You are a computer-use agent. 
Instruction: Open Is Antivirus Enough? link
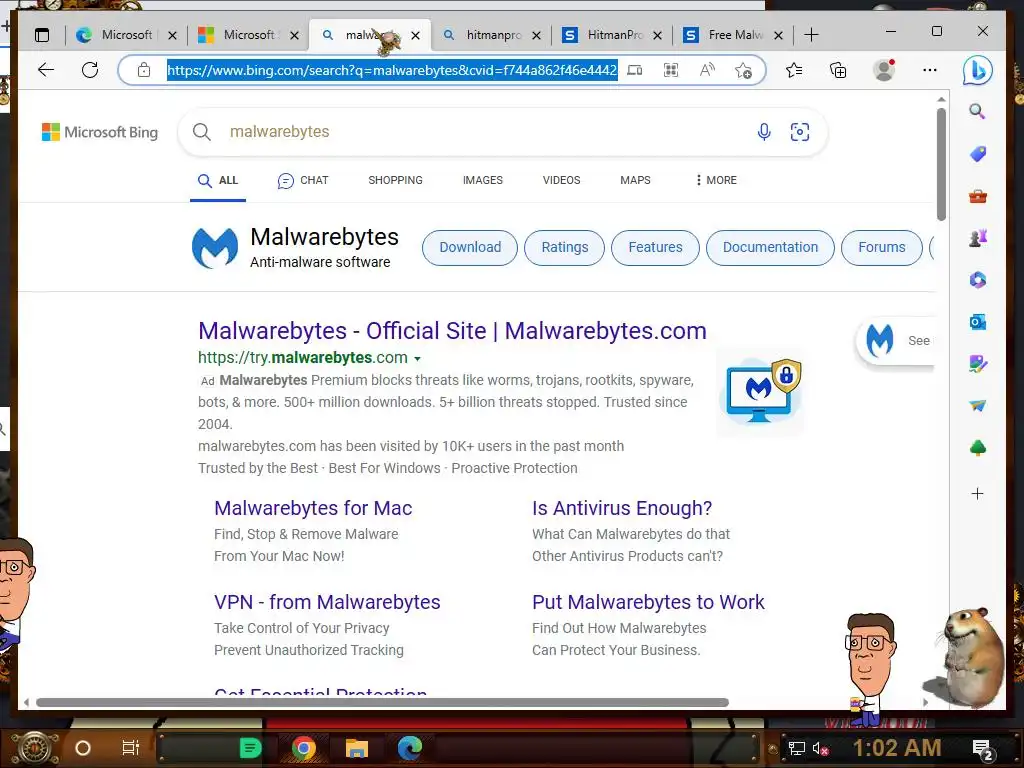(x=622, y=508)
